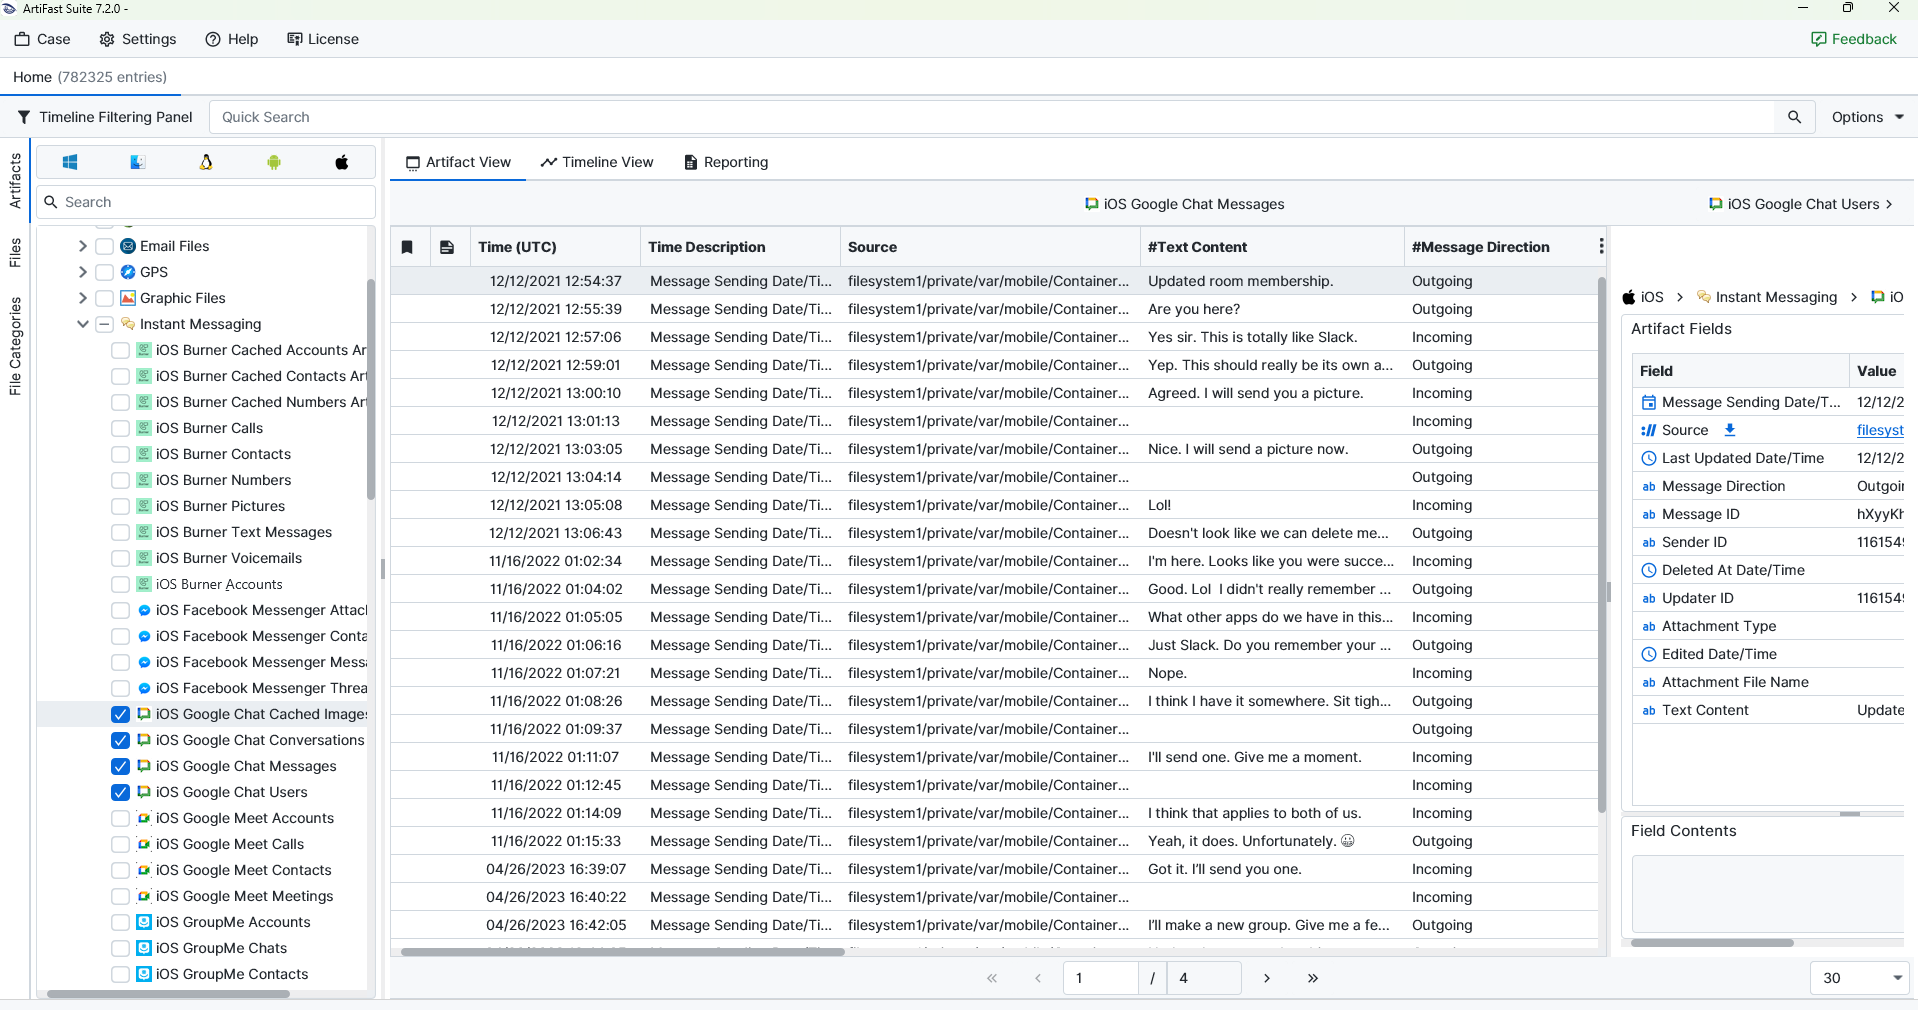Screen dimensions: 1918x1010
Task: Expand the Graphic Files node
Action: pyautogui.click(x=82, y=298)
